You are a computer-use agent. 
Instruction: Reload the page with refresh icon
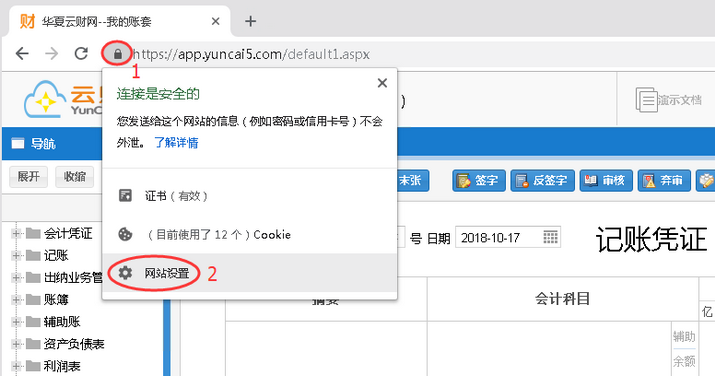pos(81,54)
